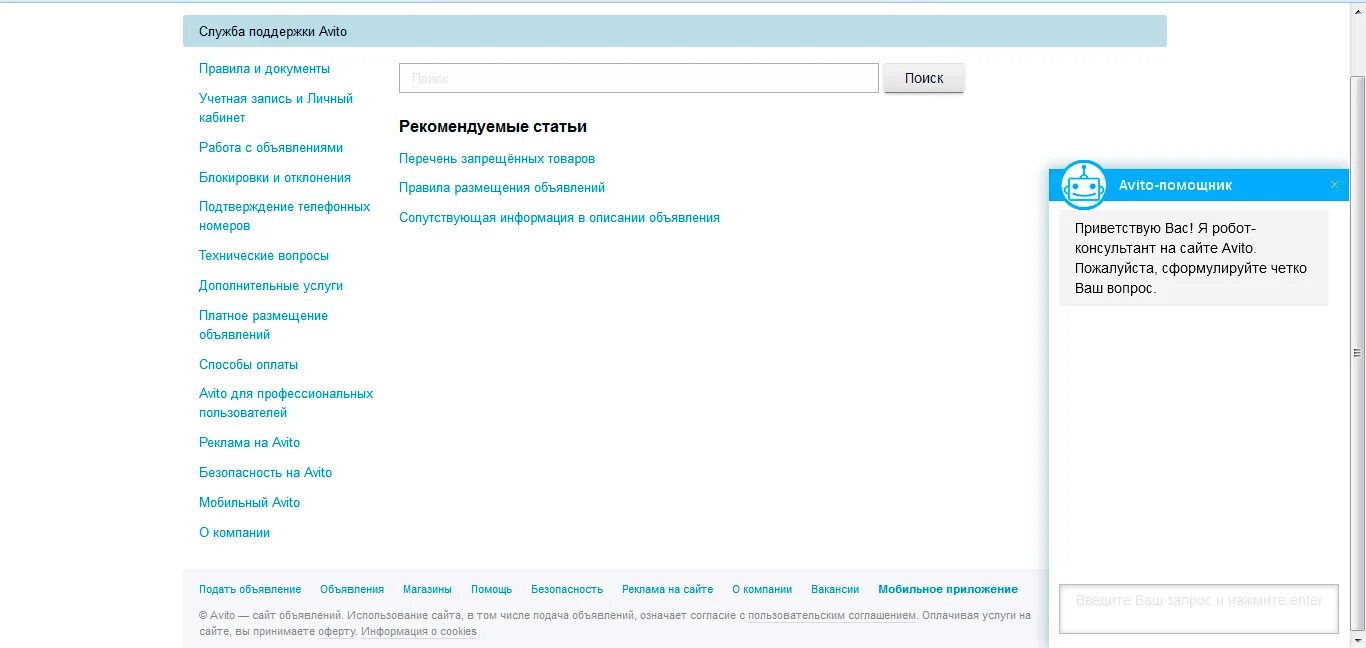Open Правила и документы section
This screenshot has height=648, width=1366.
tap(264, 69)
